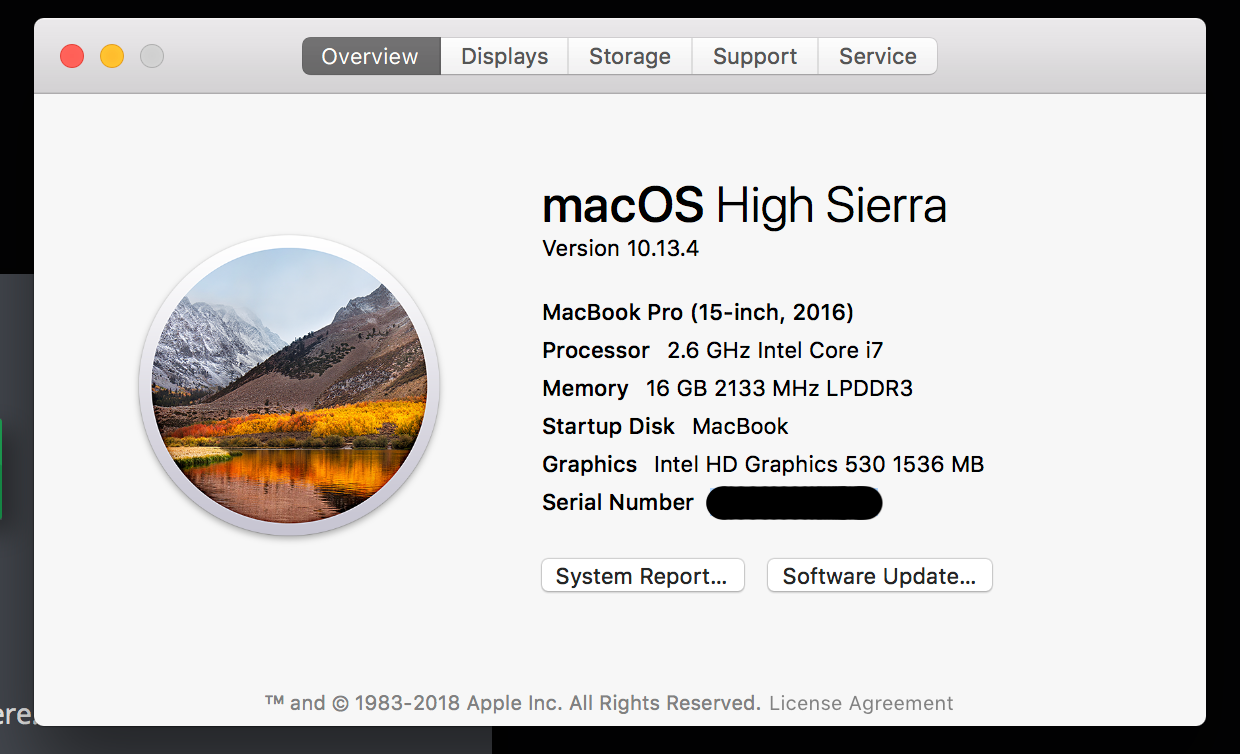Open the License Agreement link

pyautogui.click(x=861, y=703)
